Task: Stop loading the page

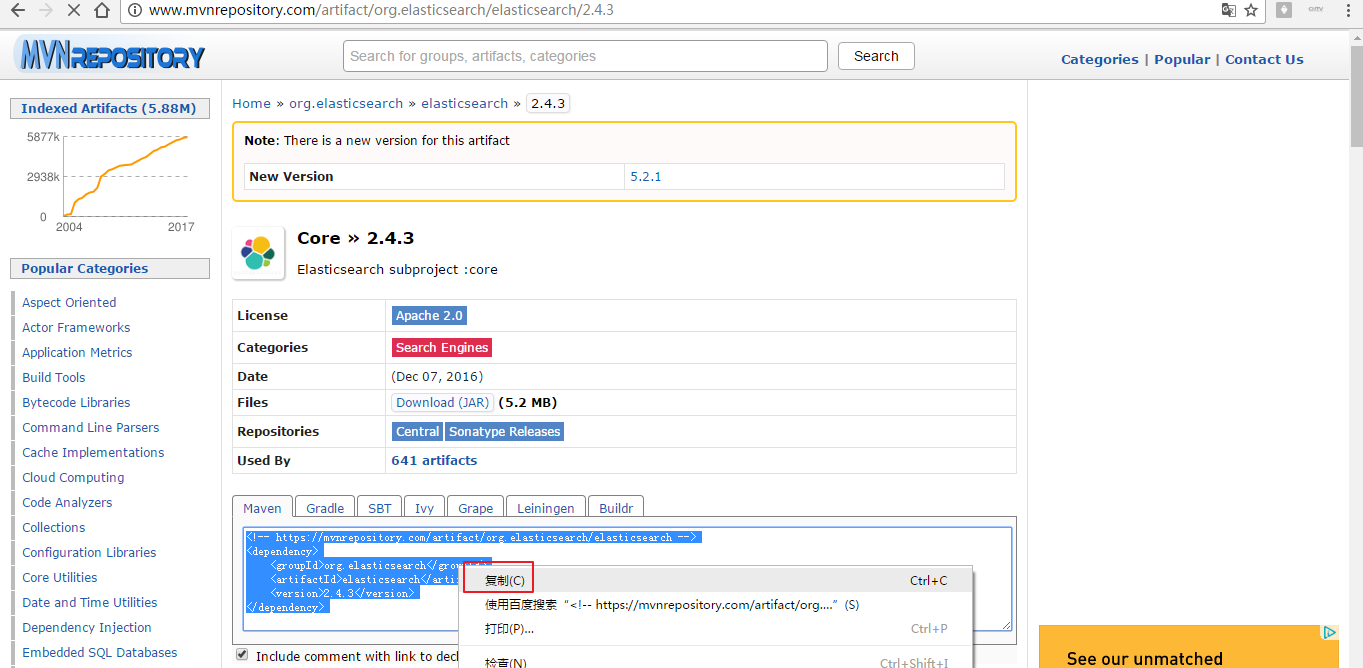Action: [75, 10]
